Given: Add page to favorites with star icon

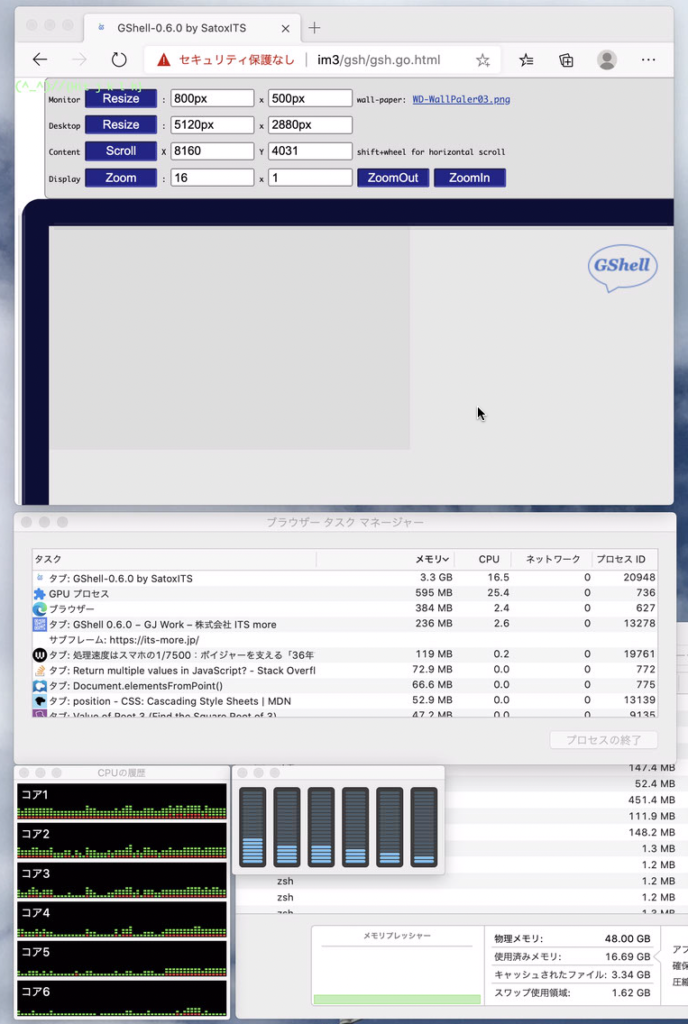Looking at the screenshot, I should point(483,60).
